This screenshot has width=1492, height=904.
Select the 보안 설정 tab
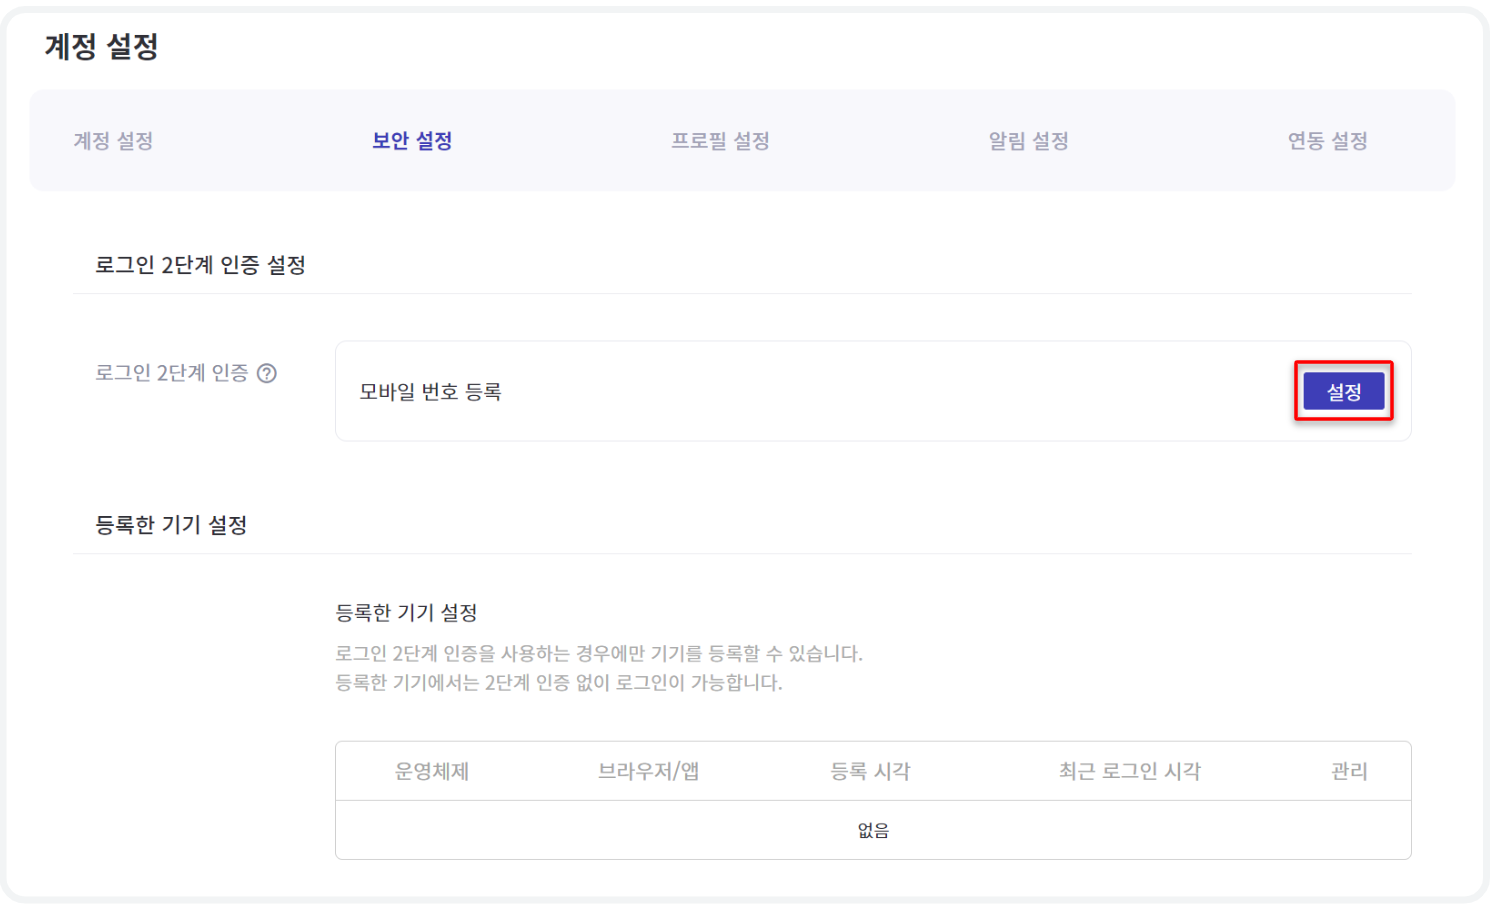coord(412,141)
